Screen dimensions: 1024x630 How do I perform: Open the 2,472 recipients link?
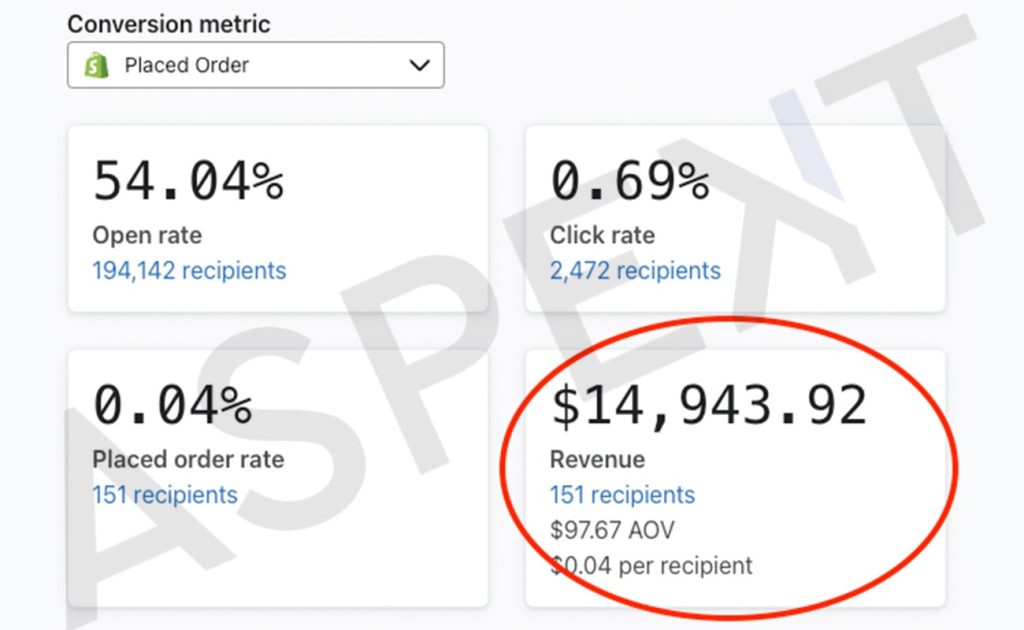pos(635,270)
